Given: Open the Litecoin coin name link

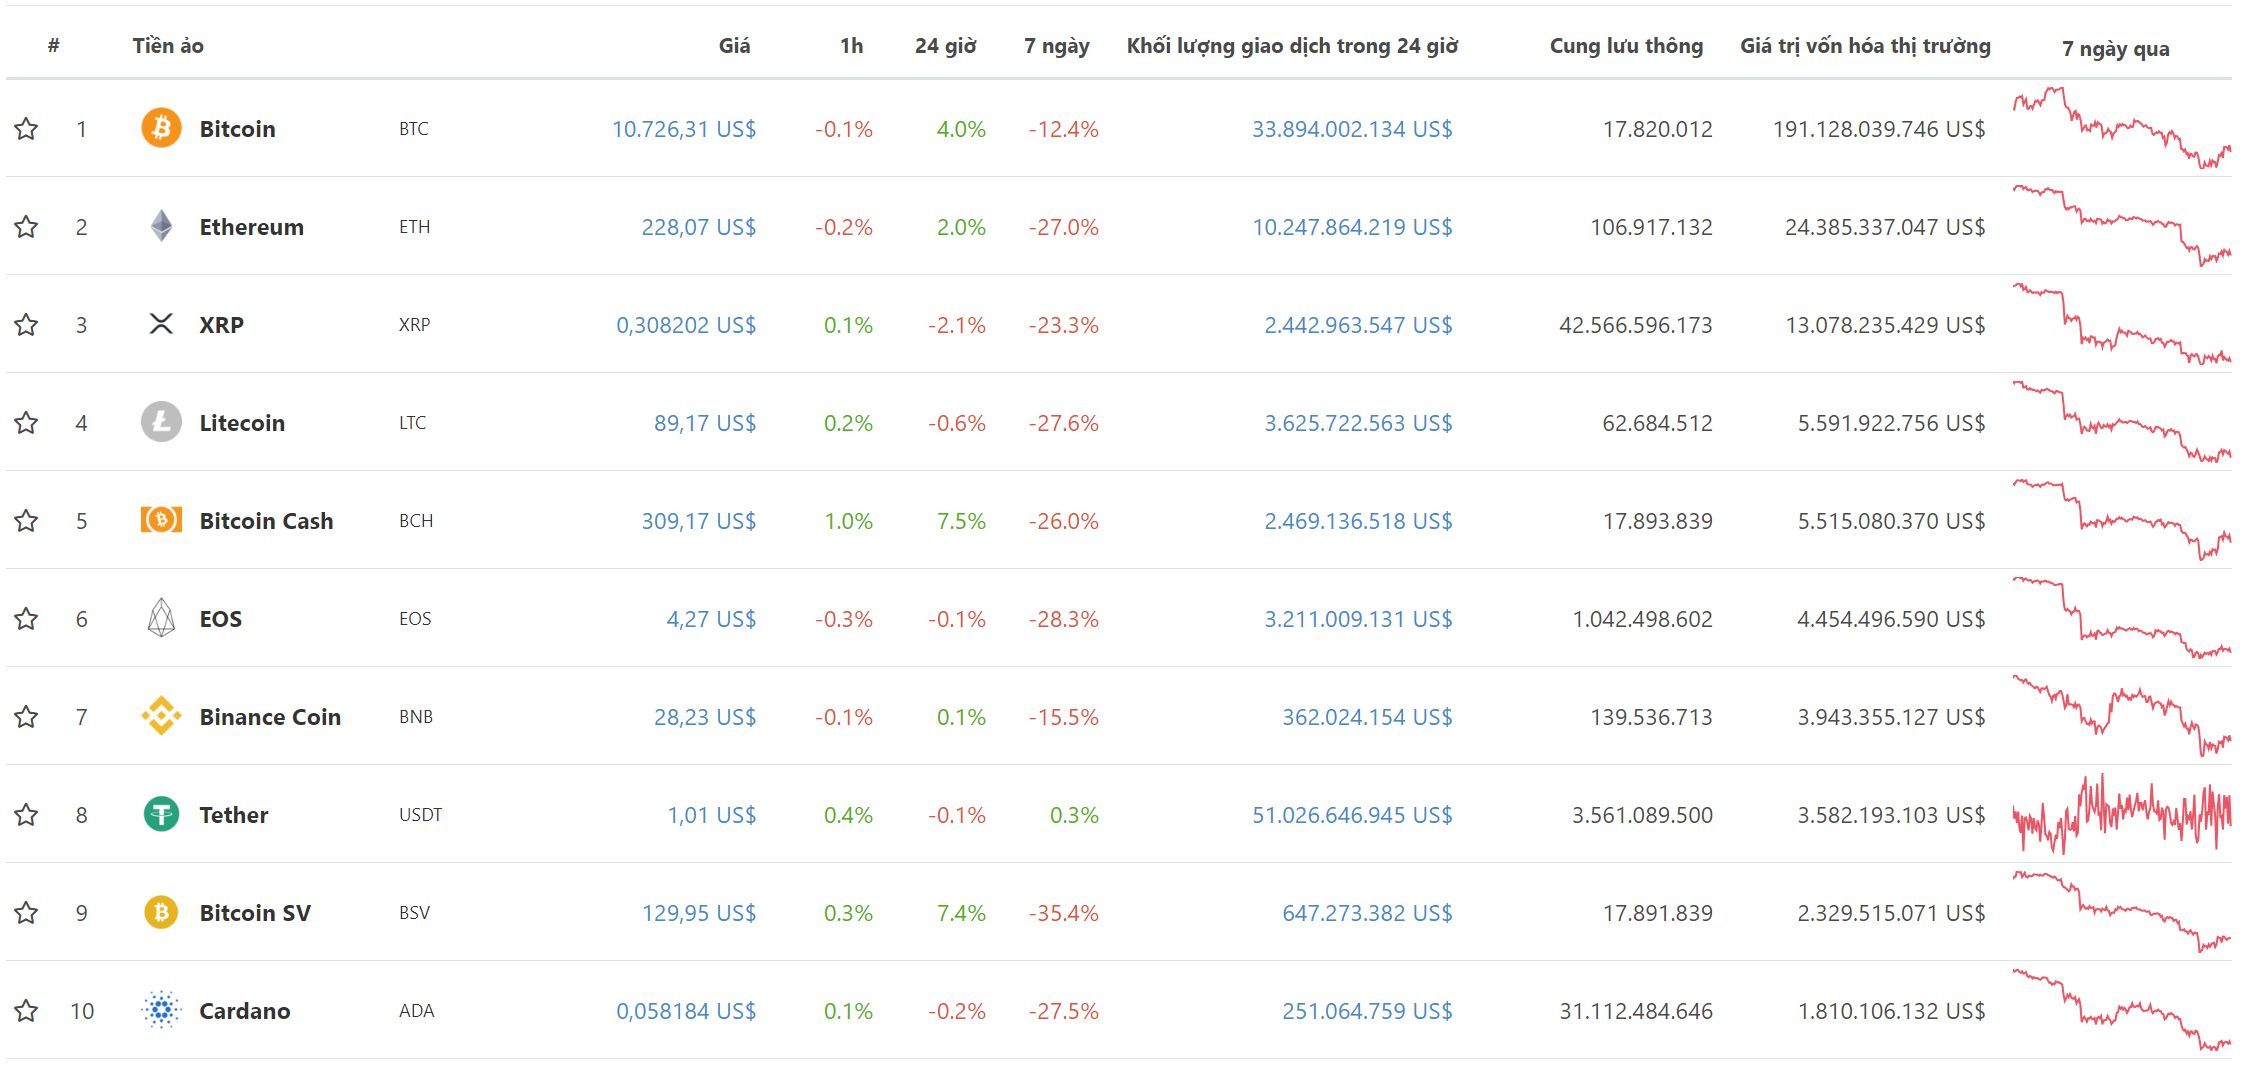Looking at the screenshot, I should (242, 422).
